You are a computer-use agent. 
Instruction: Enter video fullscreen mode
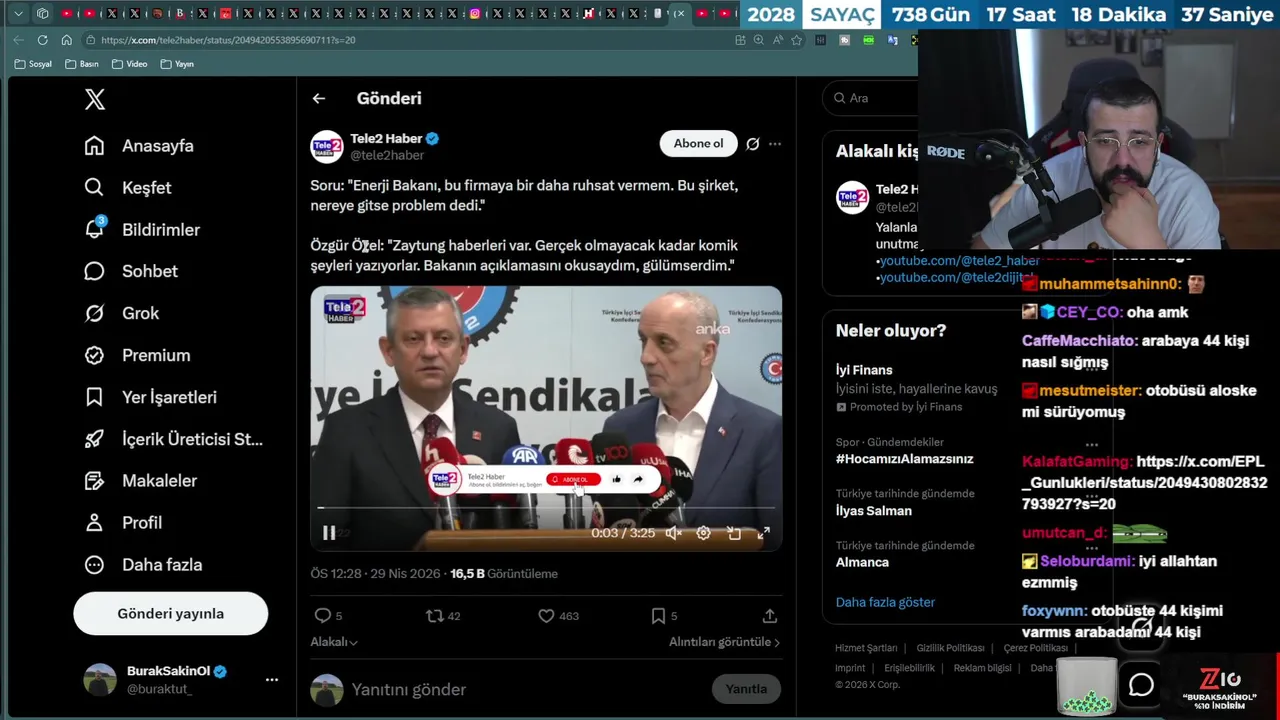763,533
